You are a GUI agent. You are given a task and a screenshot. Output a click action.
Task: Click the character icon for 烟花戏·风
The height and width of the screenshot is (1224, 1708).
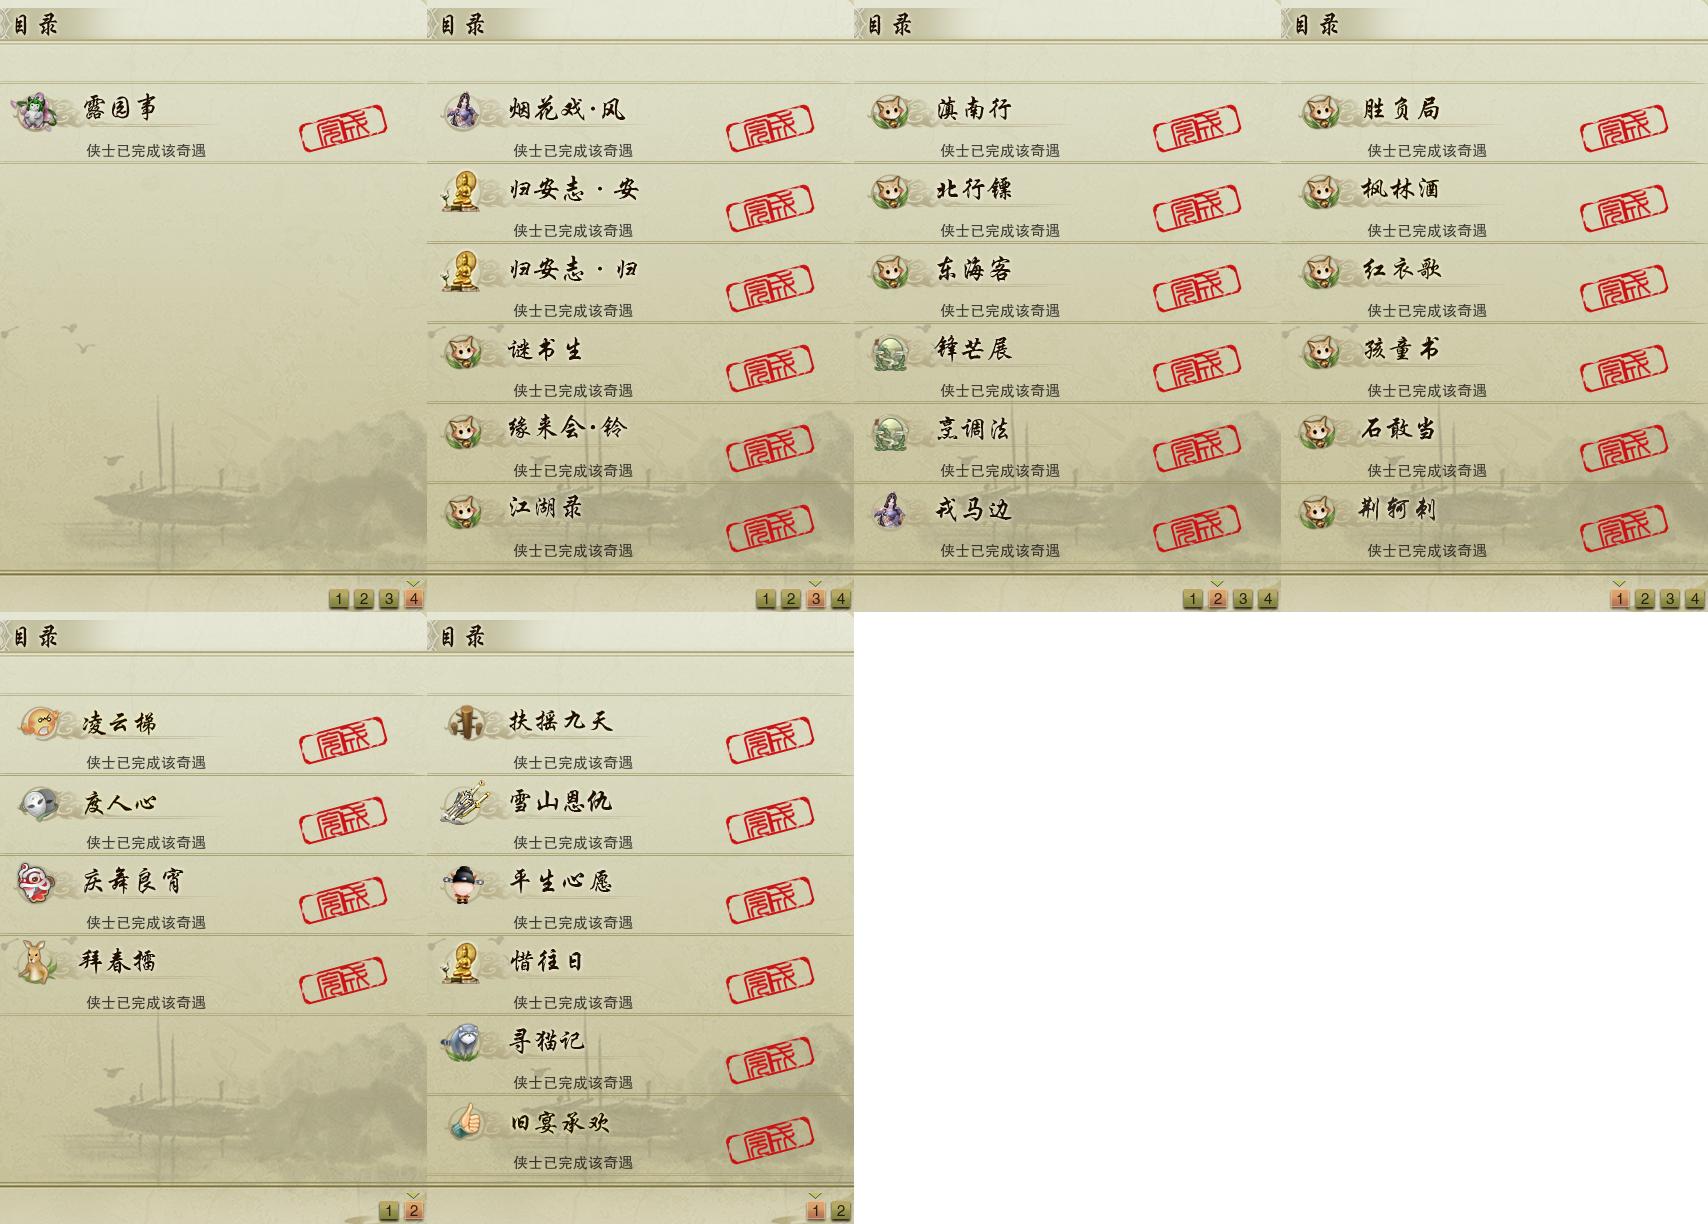[x=462, y=111]
